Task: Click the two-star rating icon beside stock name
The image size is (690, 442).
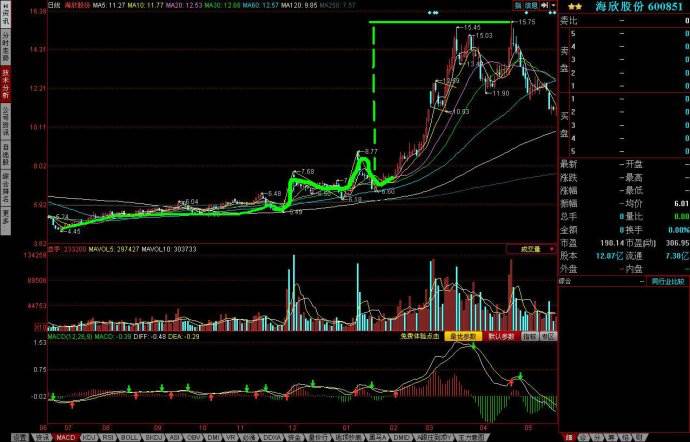Action: [575, 7]
